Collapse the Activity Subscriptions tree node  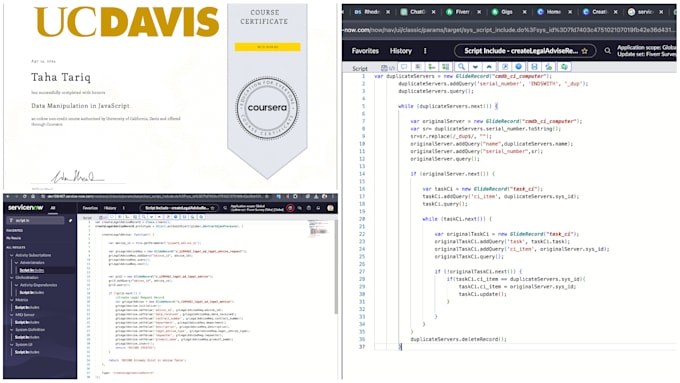point(12,255)
